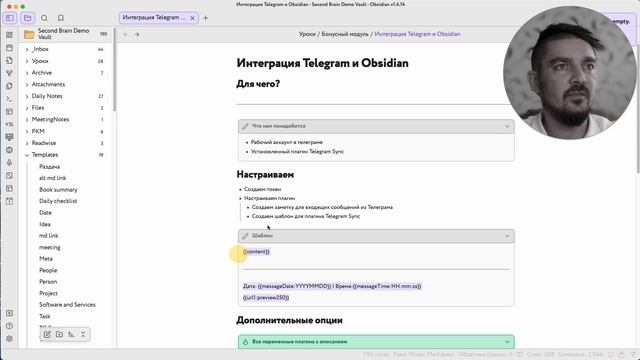This screenshot has height=360, width=640.
Task: Expand 'Все переменные плагина' callout chevron
Action: [507, 342]
